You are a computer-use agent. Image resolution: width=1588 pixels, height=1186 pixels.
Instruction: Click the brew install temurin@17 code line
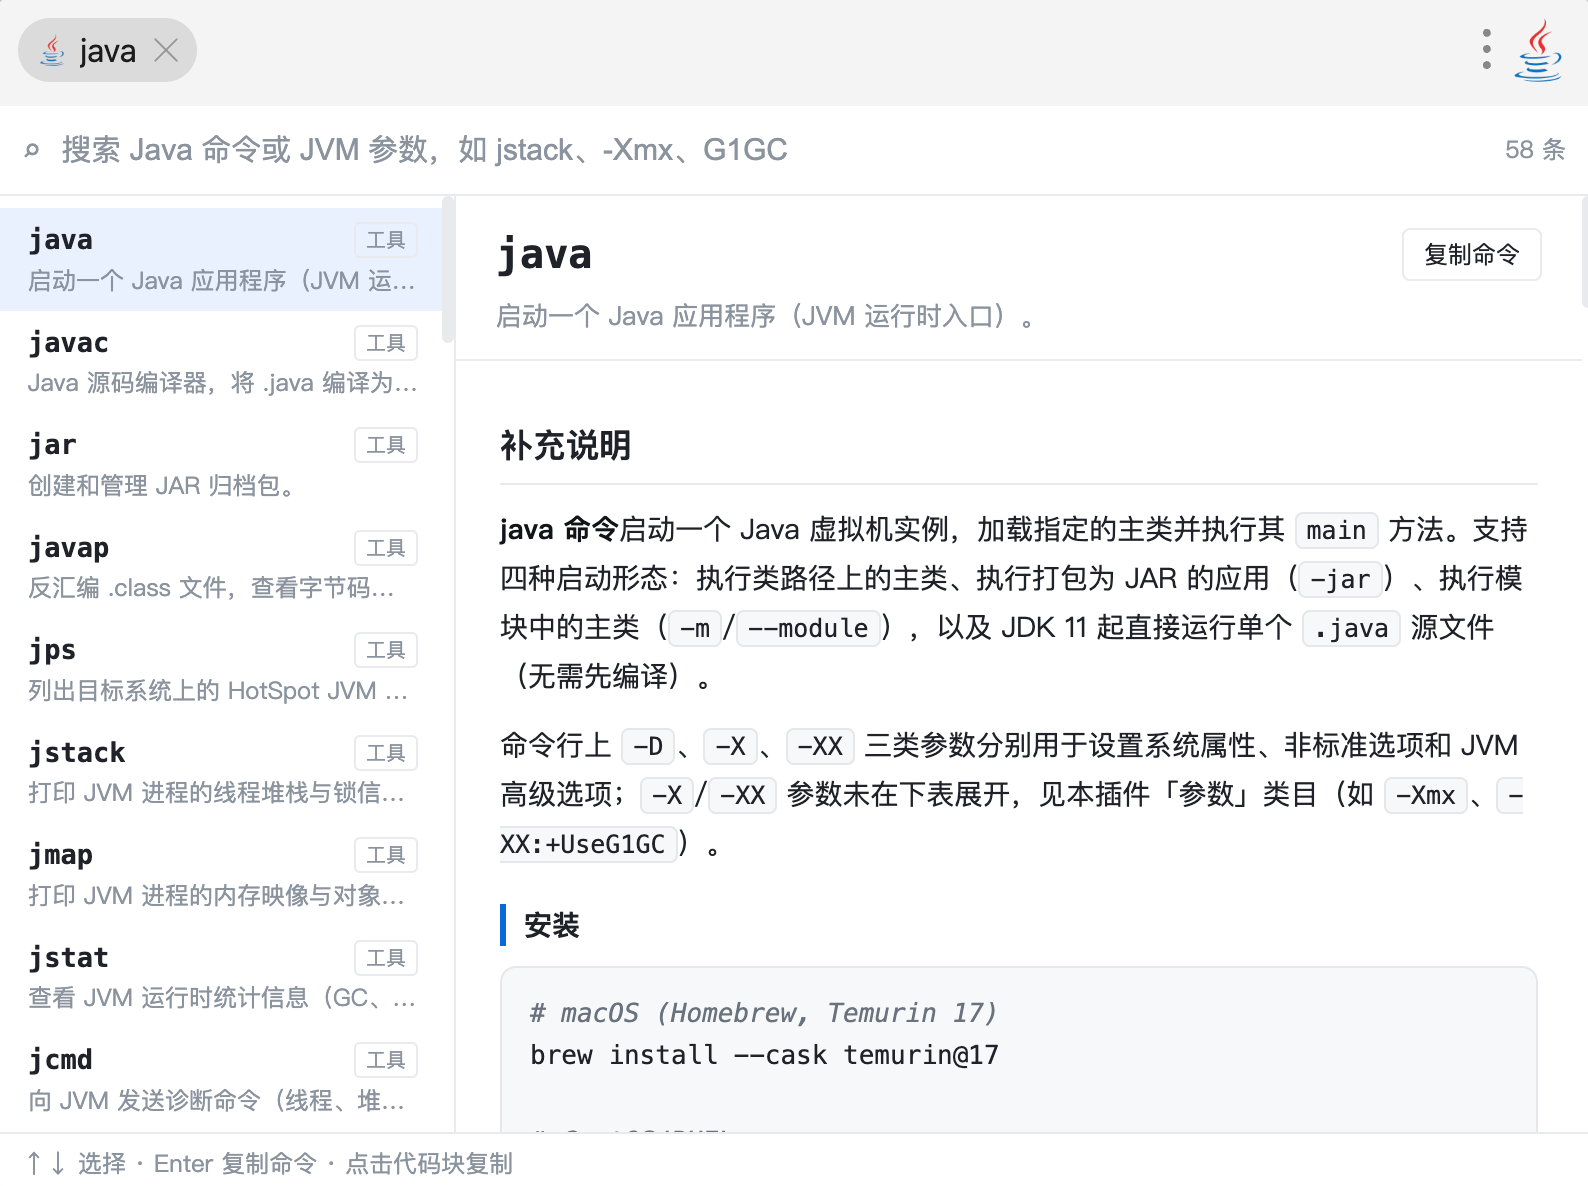pos(764,1055)
